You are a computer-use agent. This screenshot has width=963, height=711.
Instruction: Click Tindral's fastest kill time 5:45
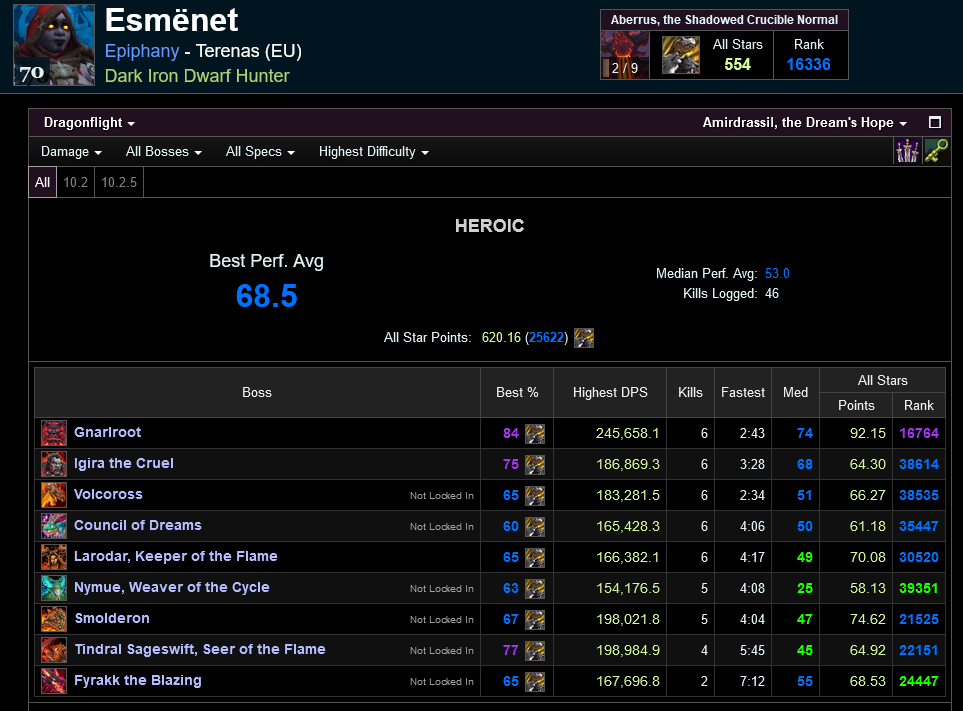(x=752, y=651)
